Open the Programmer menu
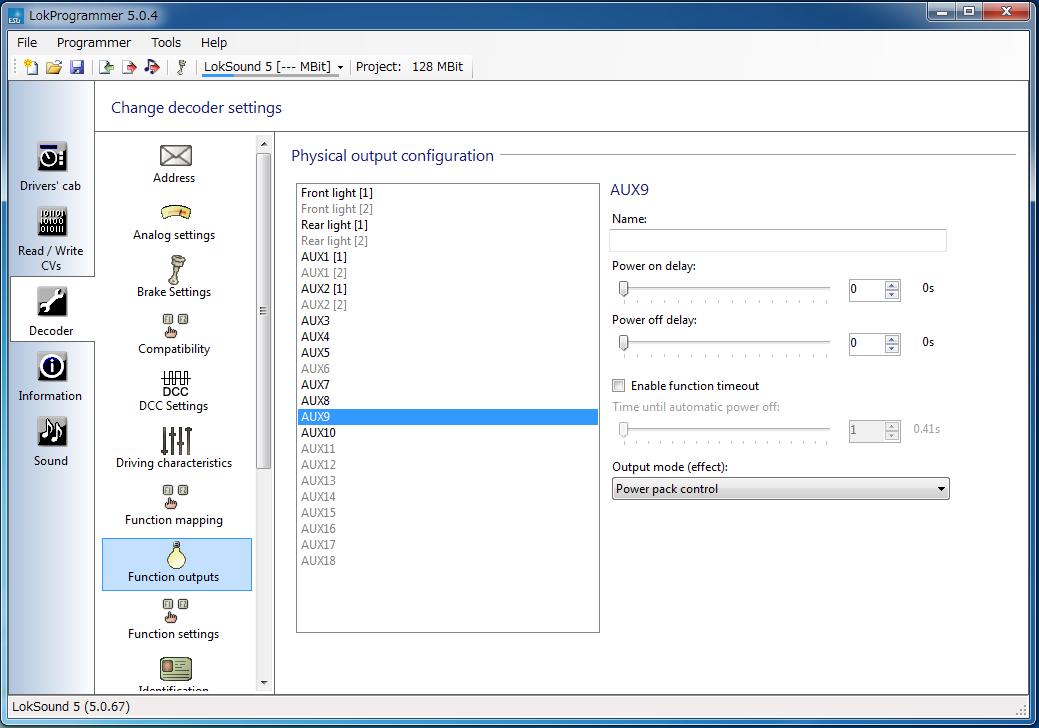The image size is (1039, 728). tap(94, 42)
